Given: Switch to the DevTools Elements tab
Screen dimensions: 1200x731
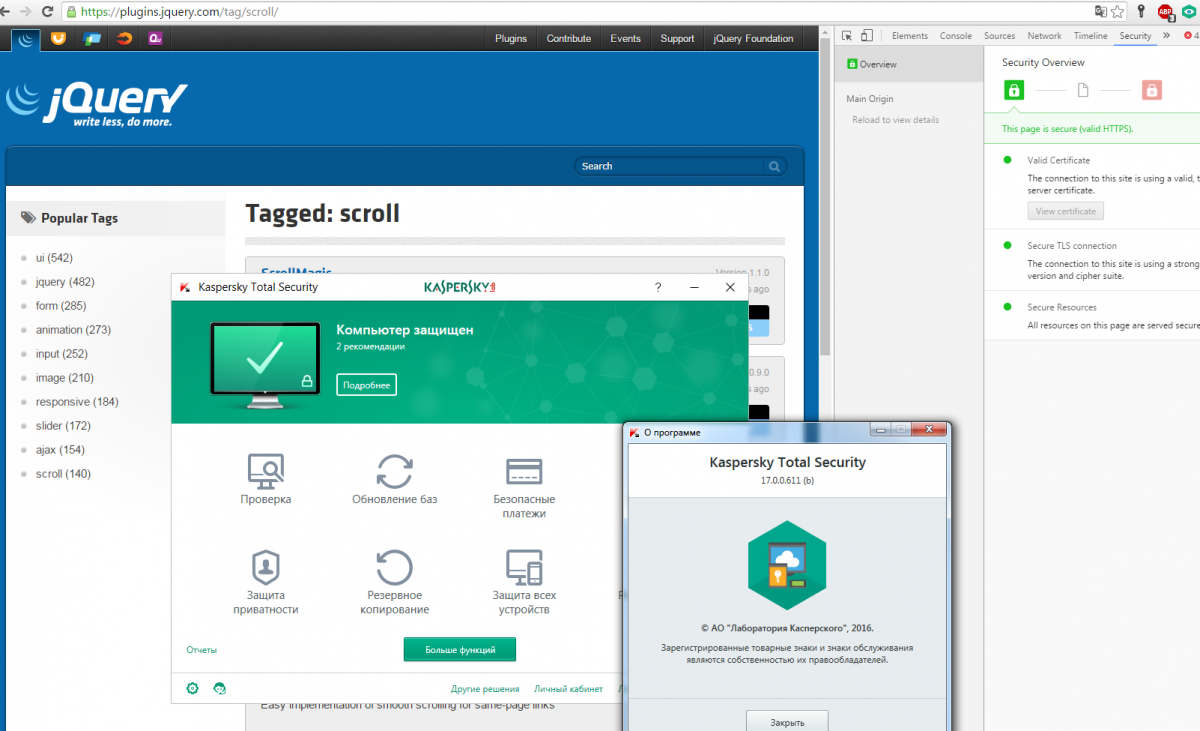Looking at the screenshot, I should coord(910,36).
